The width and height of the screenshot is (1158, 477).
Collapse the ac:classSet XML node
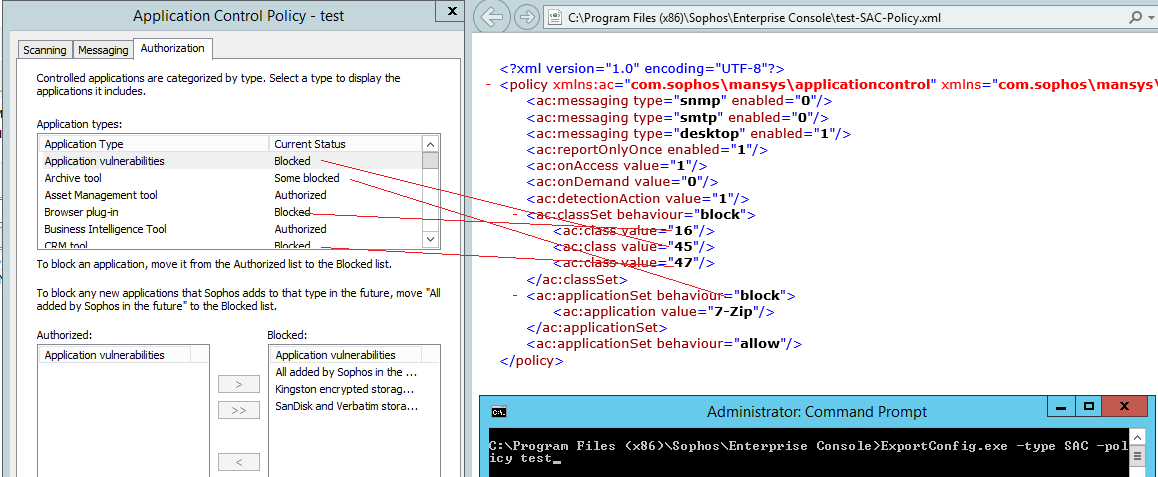pos(516,214)
